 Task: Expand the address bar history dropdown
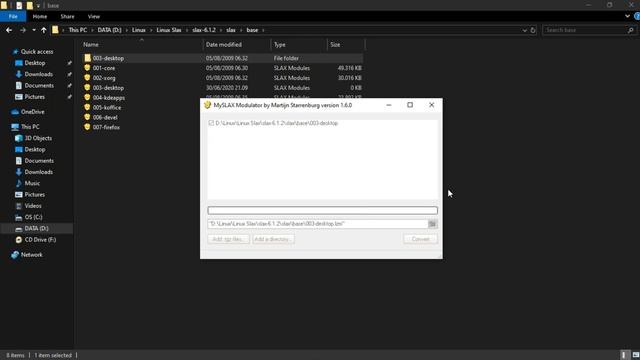tap(524, 30)
